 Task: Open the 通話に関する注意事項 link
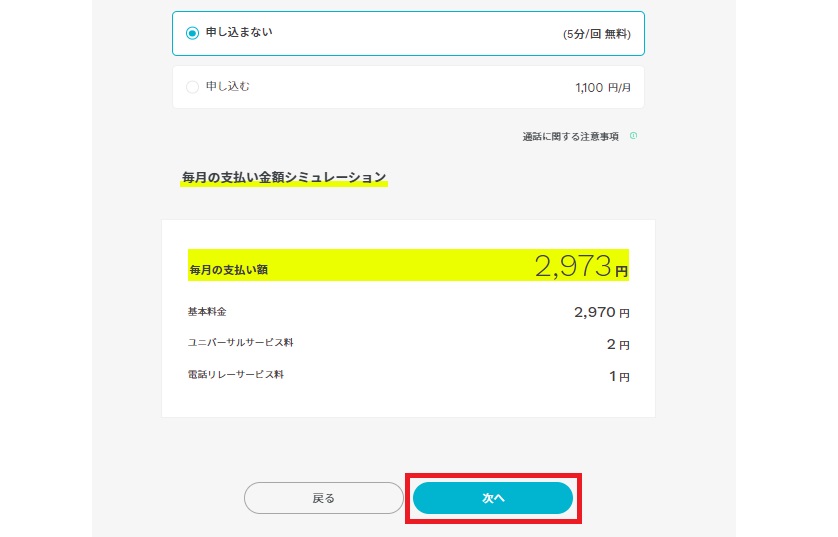[x=570, y=137]
